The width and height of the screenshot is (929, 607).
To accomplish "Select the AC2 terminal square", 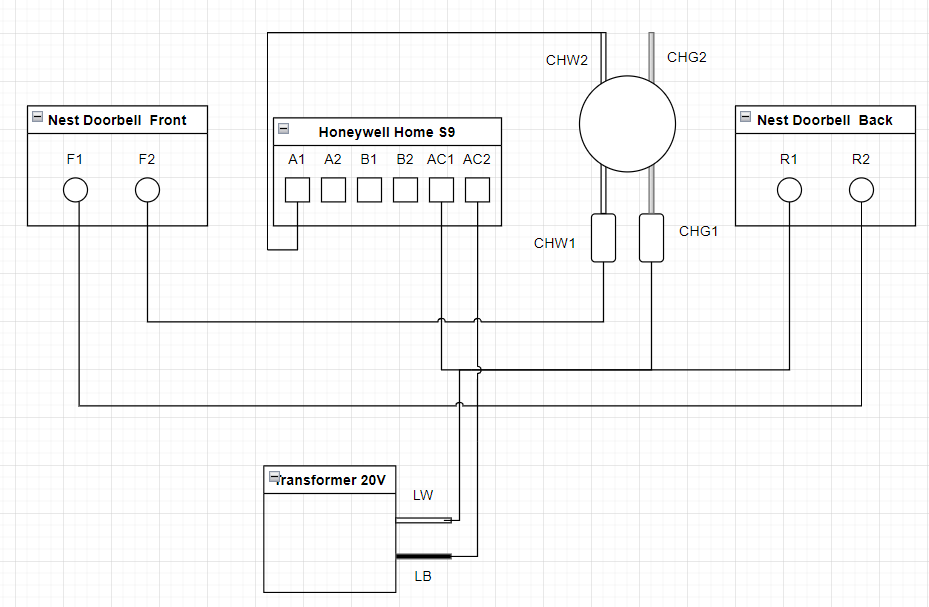I will tap(477, 190).
